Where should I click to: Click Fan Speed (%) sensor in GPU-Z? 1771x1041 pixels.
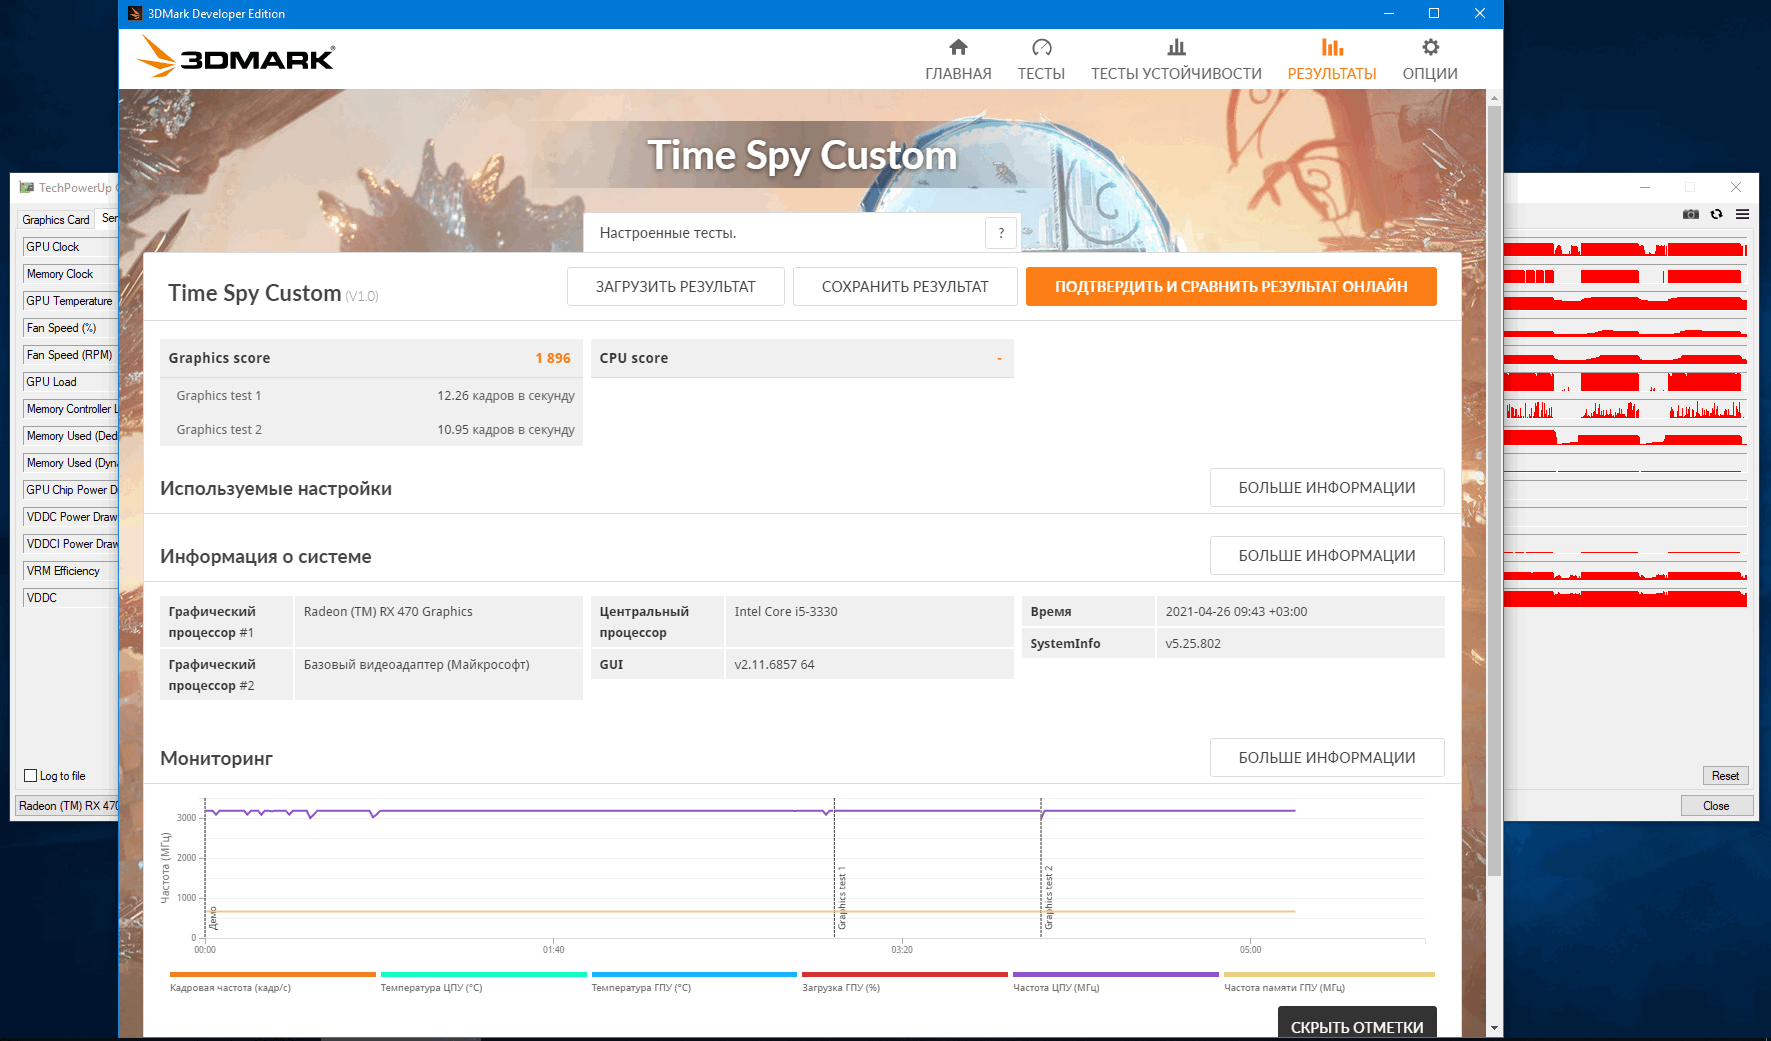70,328
